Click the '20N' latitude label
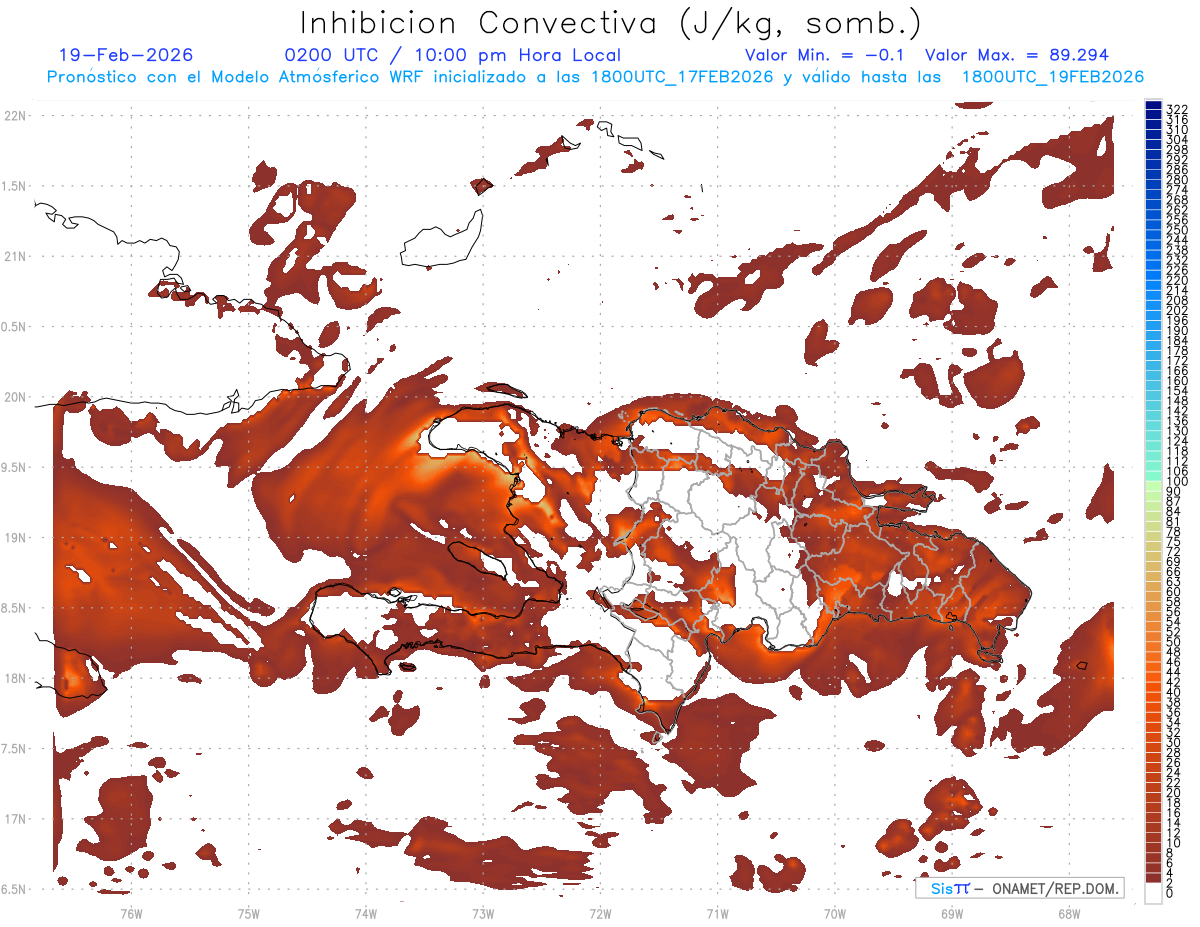 [x=16, y=397]
